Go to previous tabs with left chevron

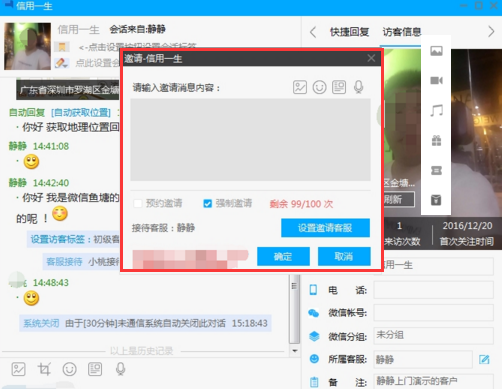coord(313,32)
